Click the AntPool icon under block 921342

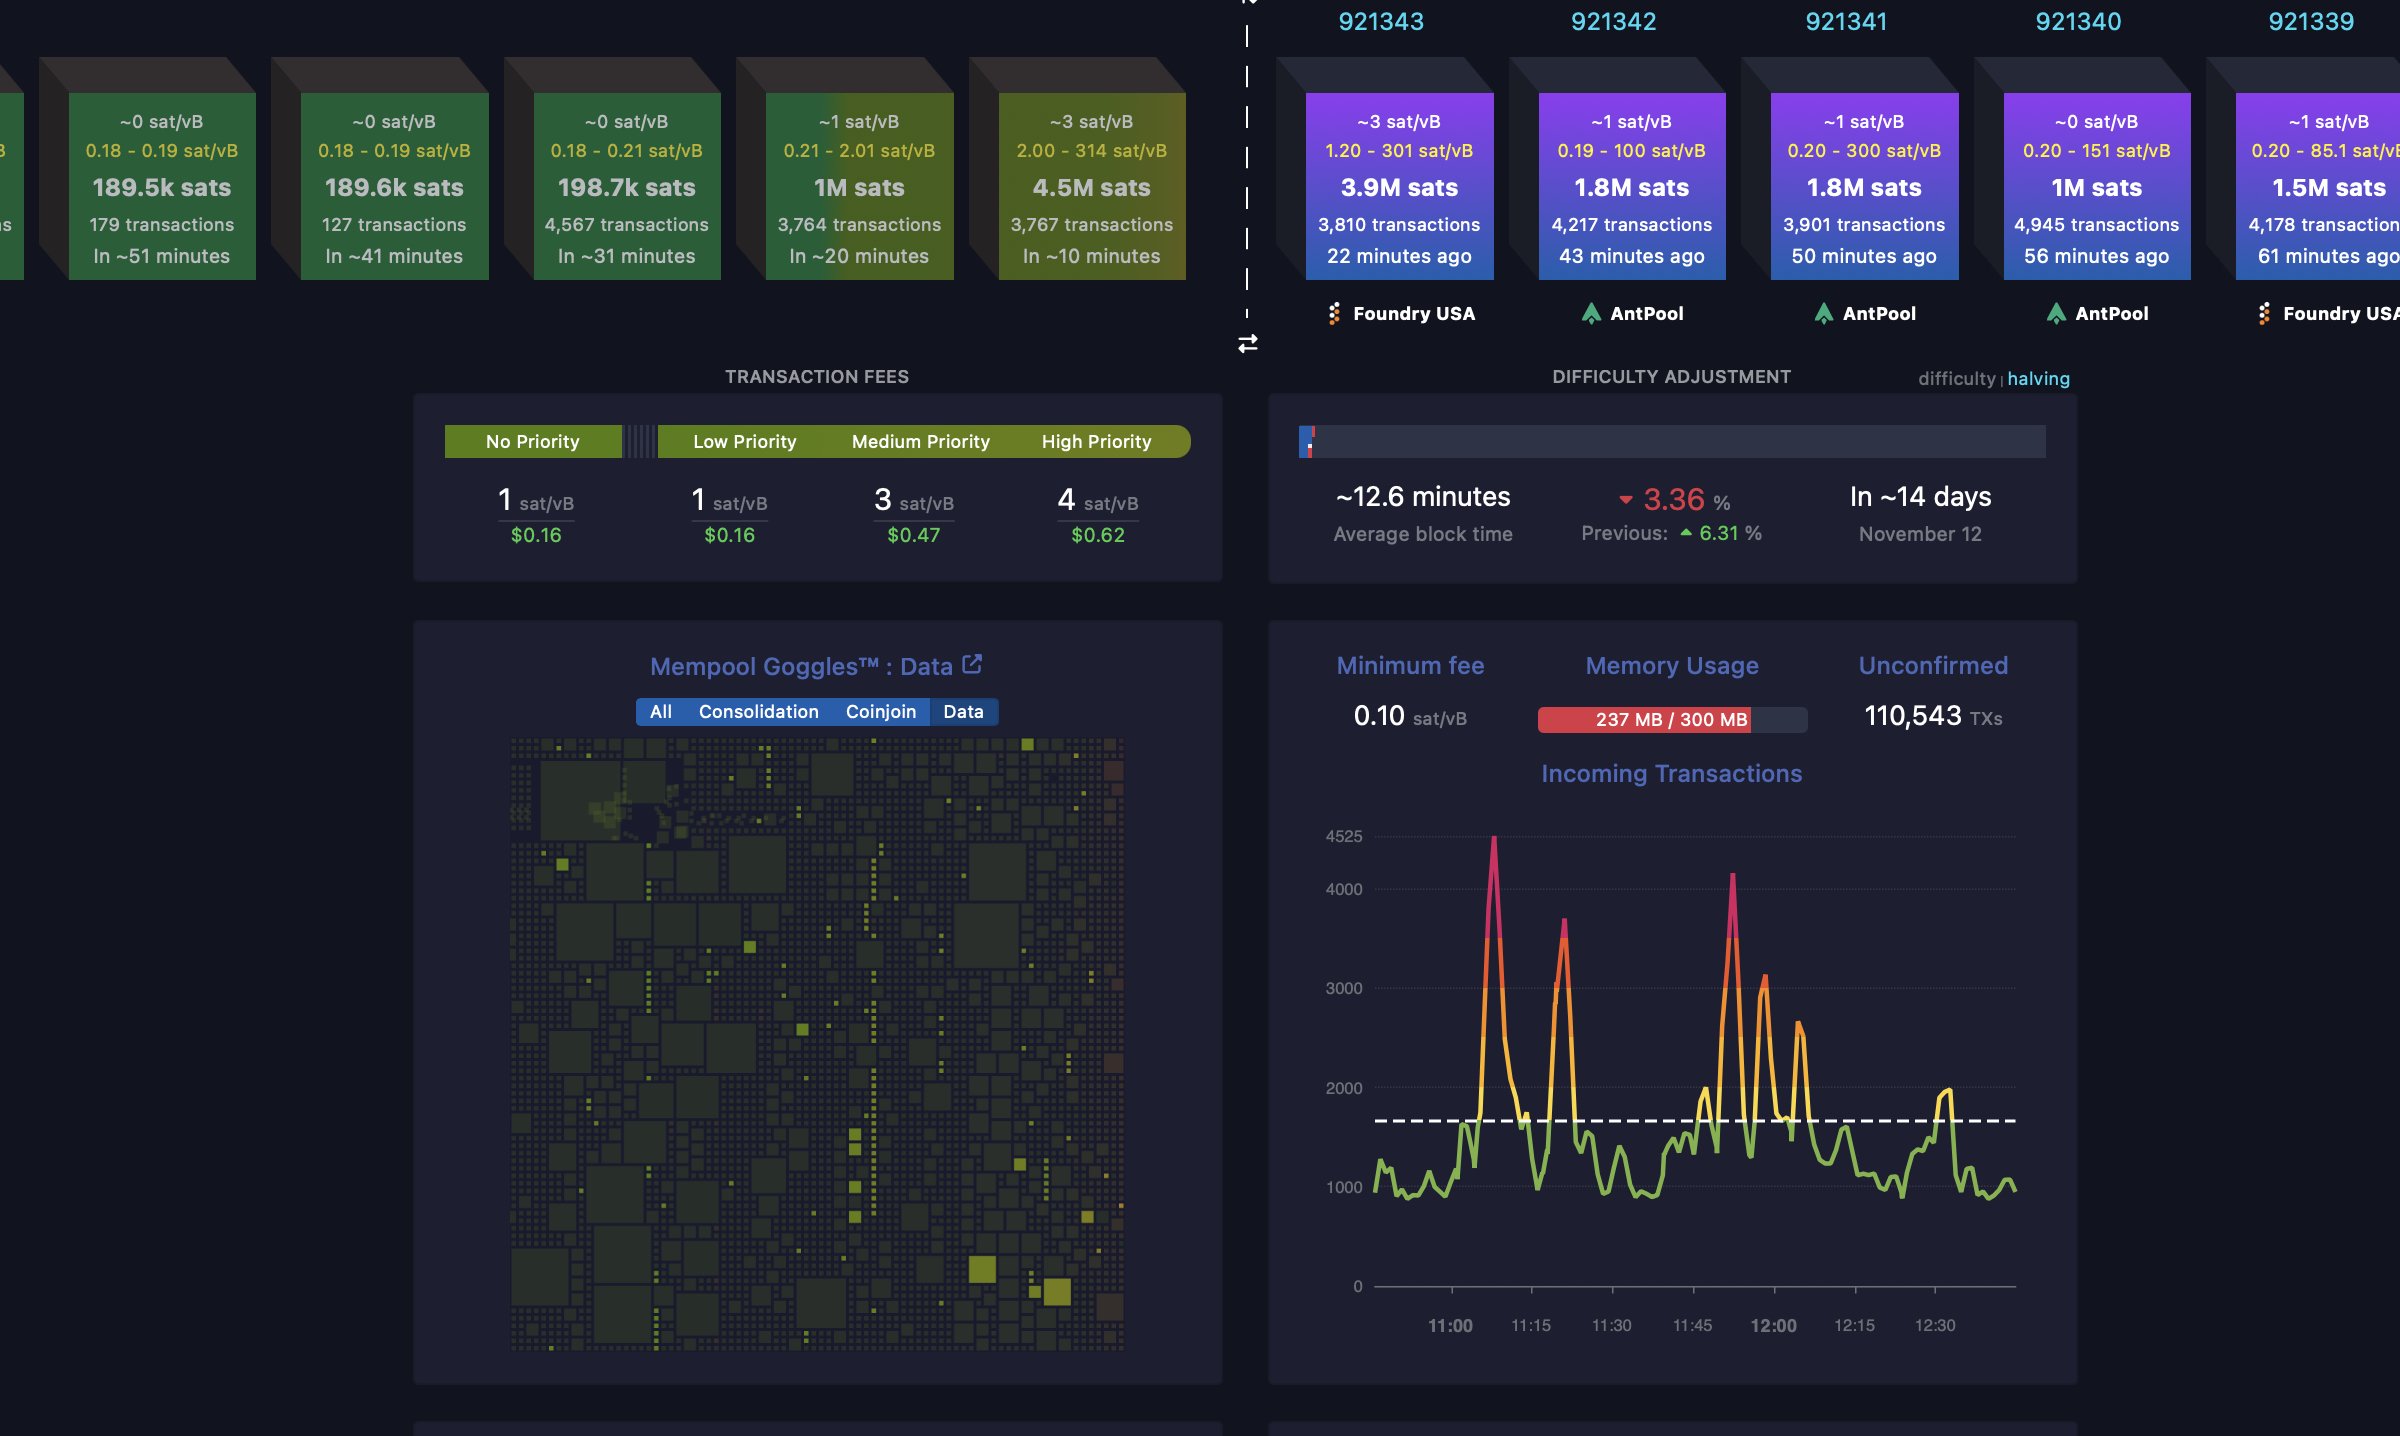coord(1591,314)
